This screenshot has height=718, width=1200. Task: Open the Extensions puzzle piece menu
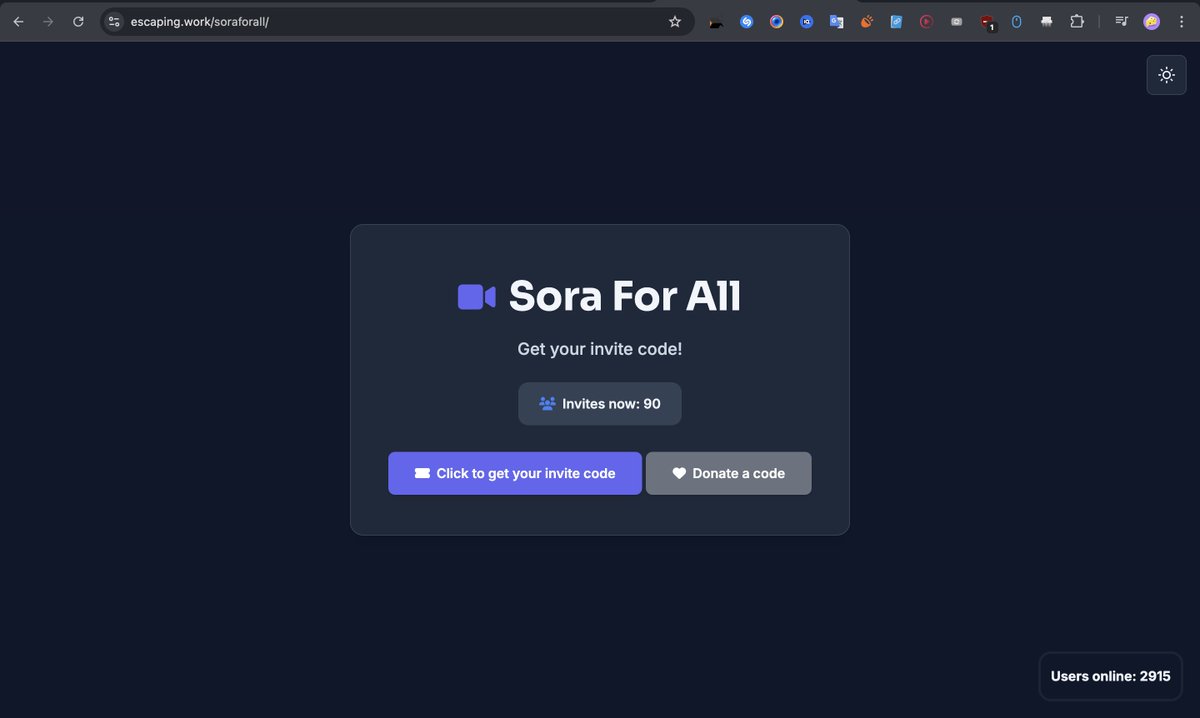[x=1077, y=21]
